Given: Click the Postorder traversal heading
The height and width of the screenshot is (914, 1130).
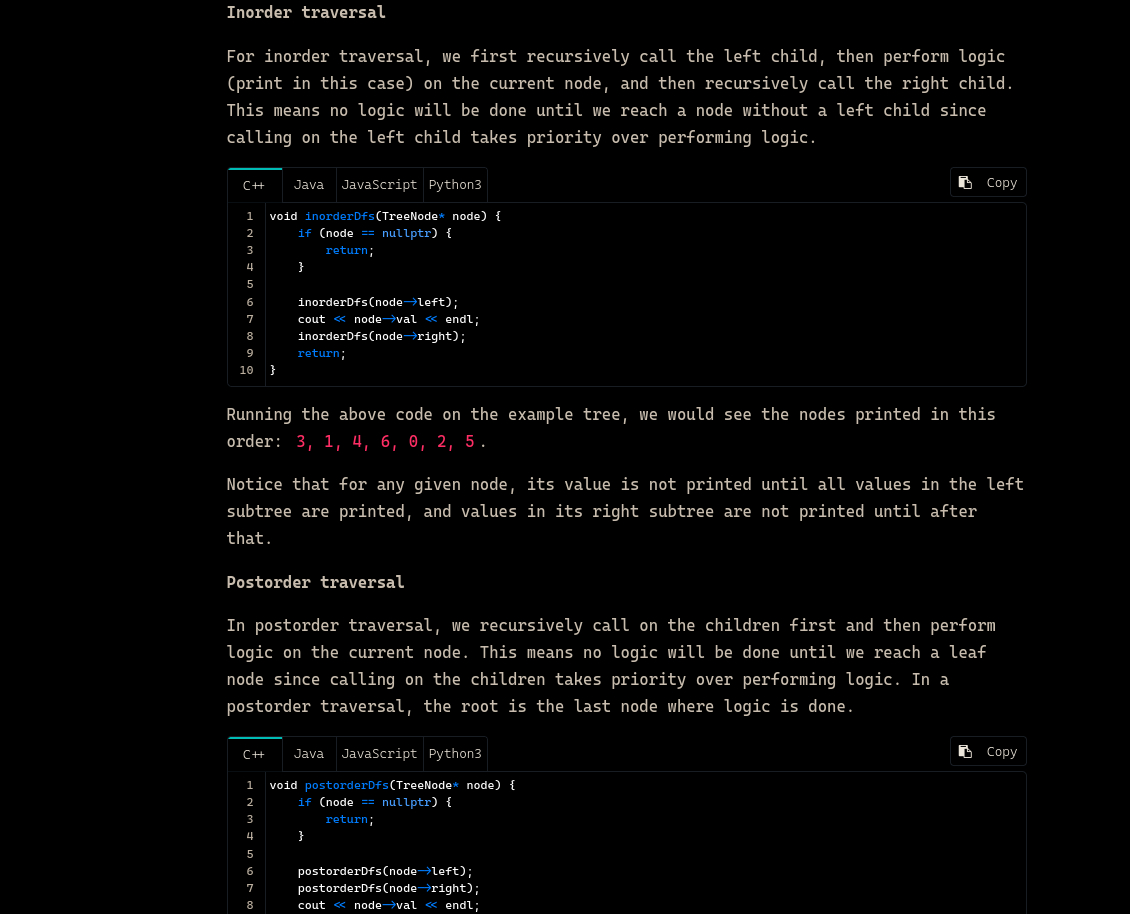Looking at the screenshot, I should click(x=315, y=582).
